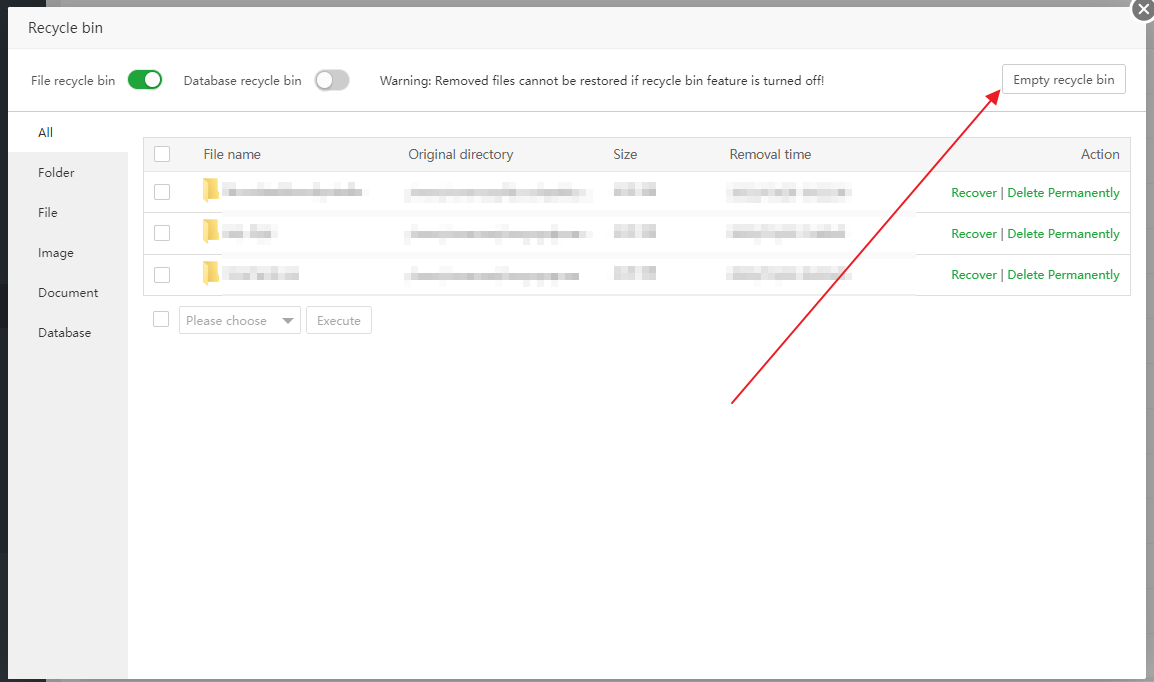Close the Recycle bin dialog
The height and width of the screenshot is (682, 1154).
coord(1143,10)
